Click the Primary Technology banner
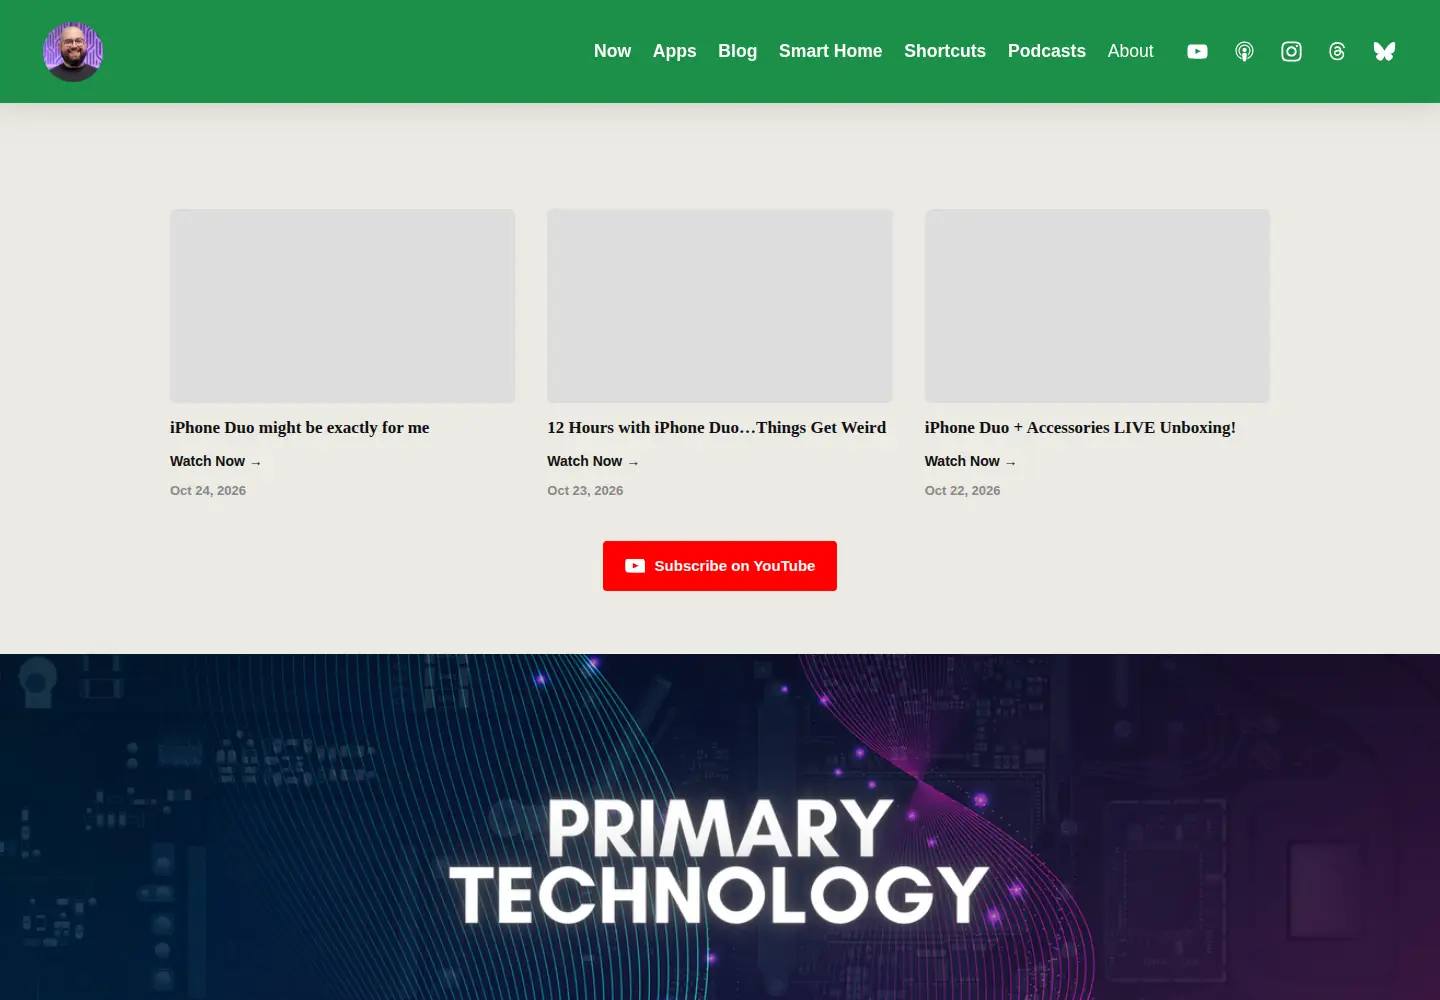Viewport: 1440px width, 1000px height. (x=720, y=827)
